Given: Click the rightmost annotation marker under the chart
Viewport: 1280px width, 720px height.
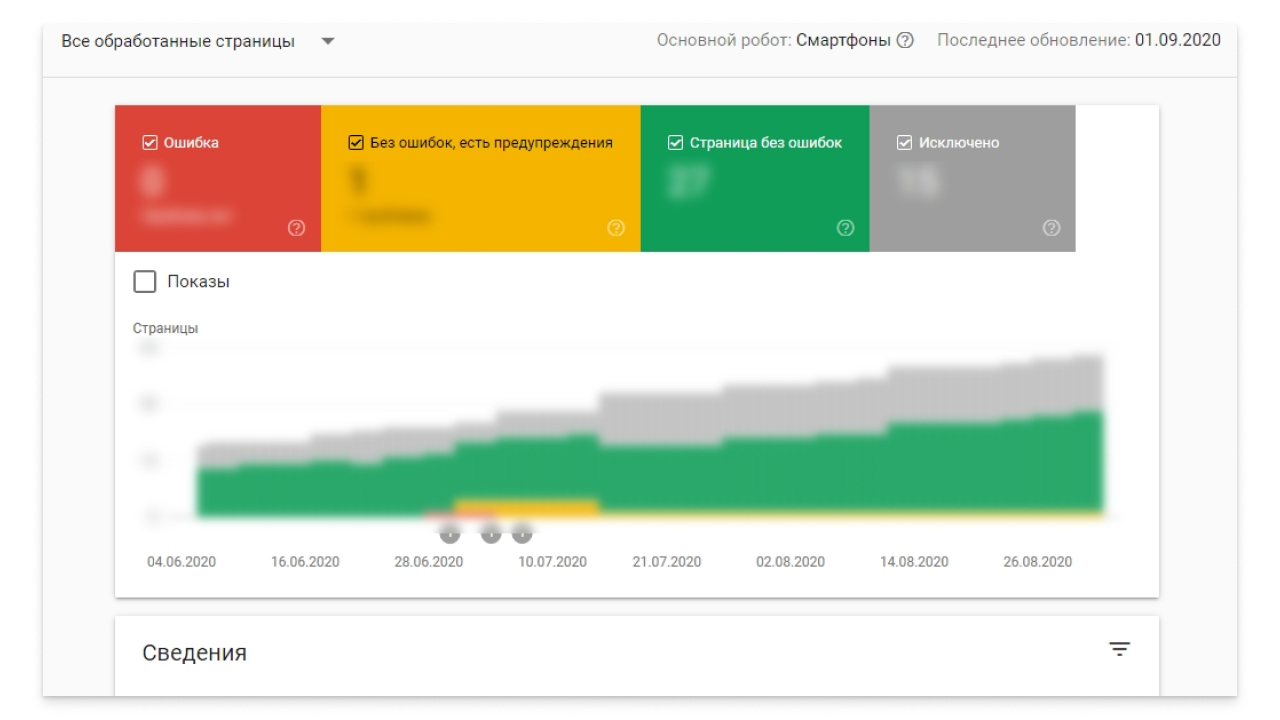Looking at the screenshot, I should 522,532.
